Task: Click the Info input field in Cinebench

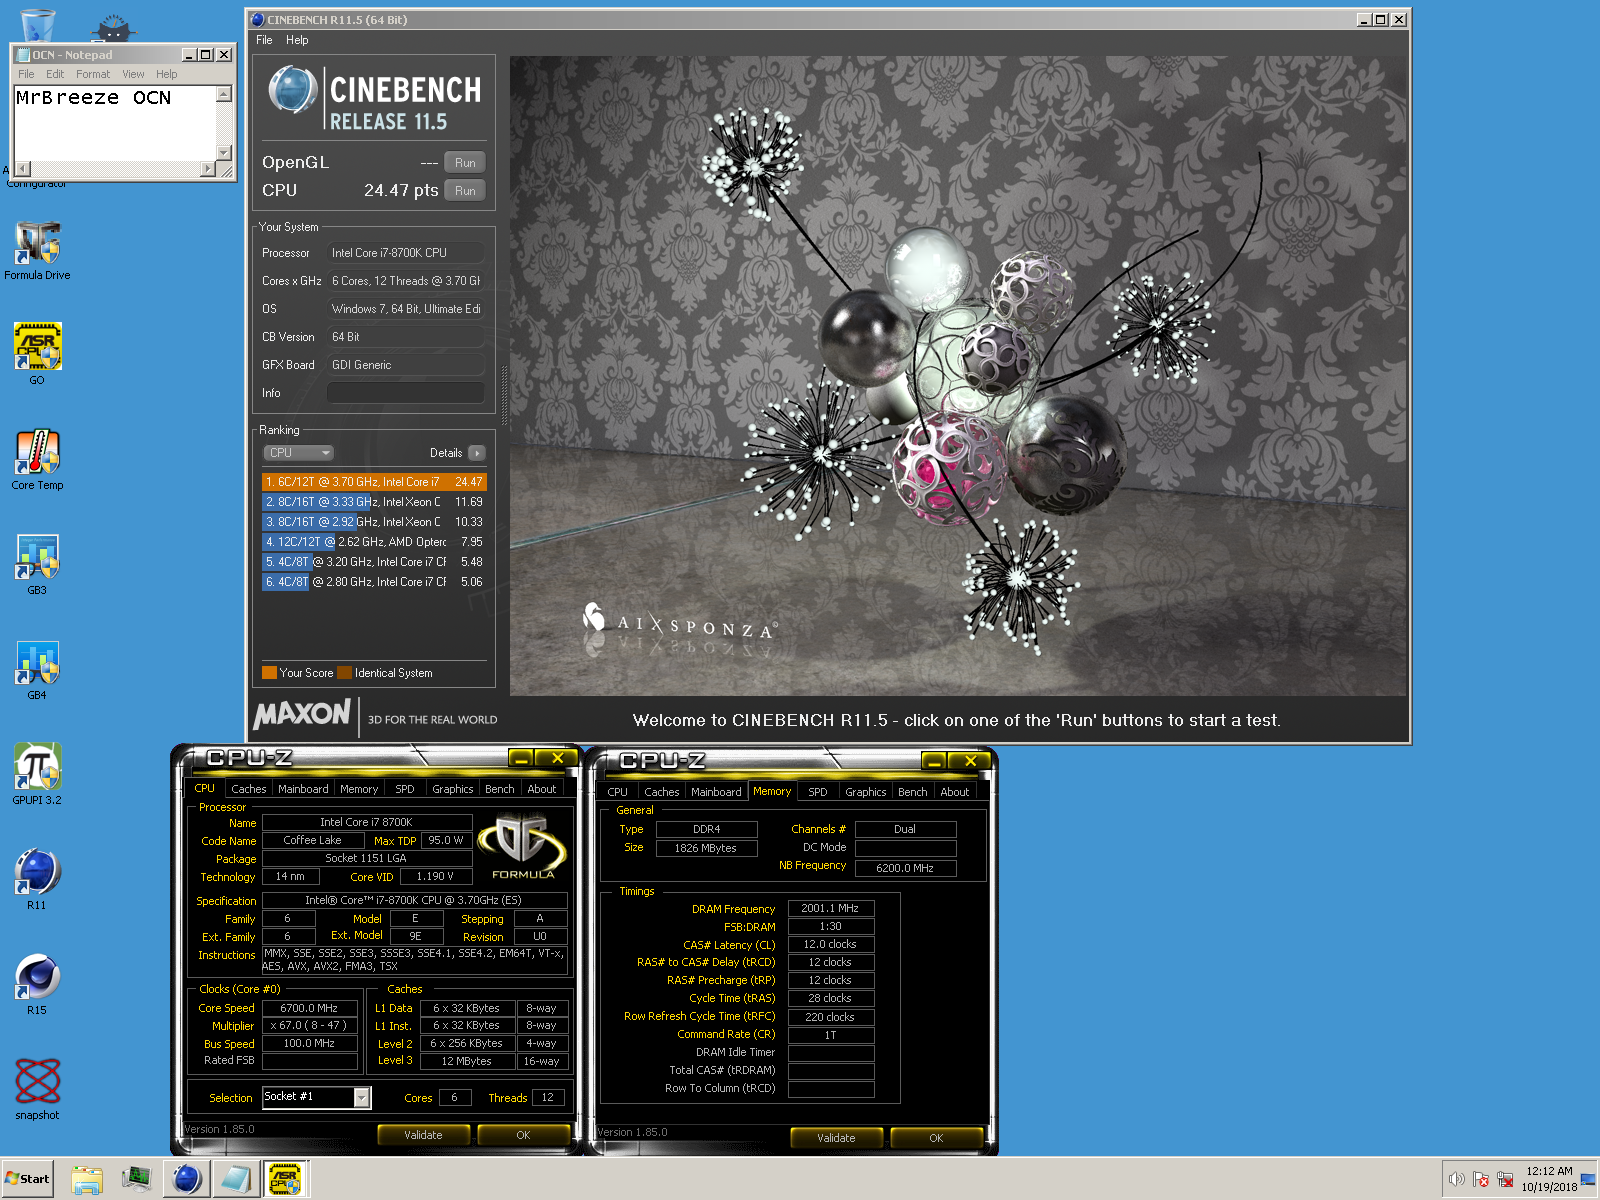Action: [x=405, y=393]
